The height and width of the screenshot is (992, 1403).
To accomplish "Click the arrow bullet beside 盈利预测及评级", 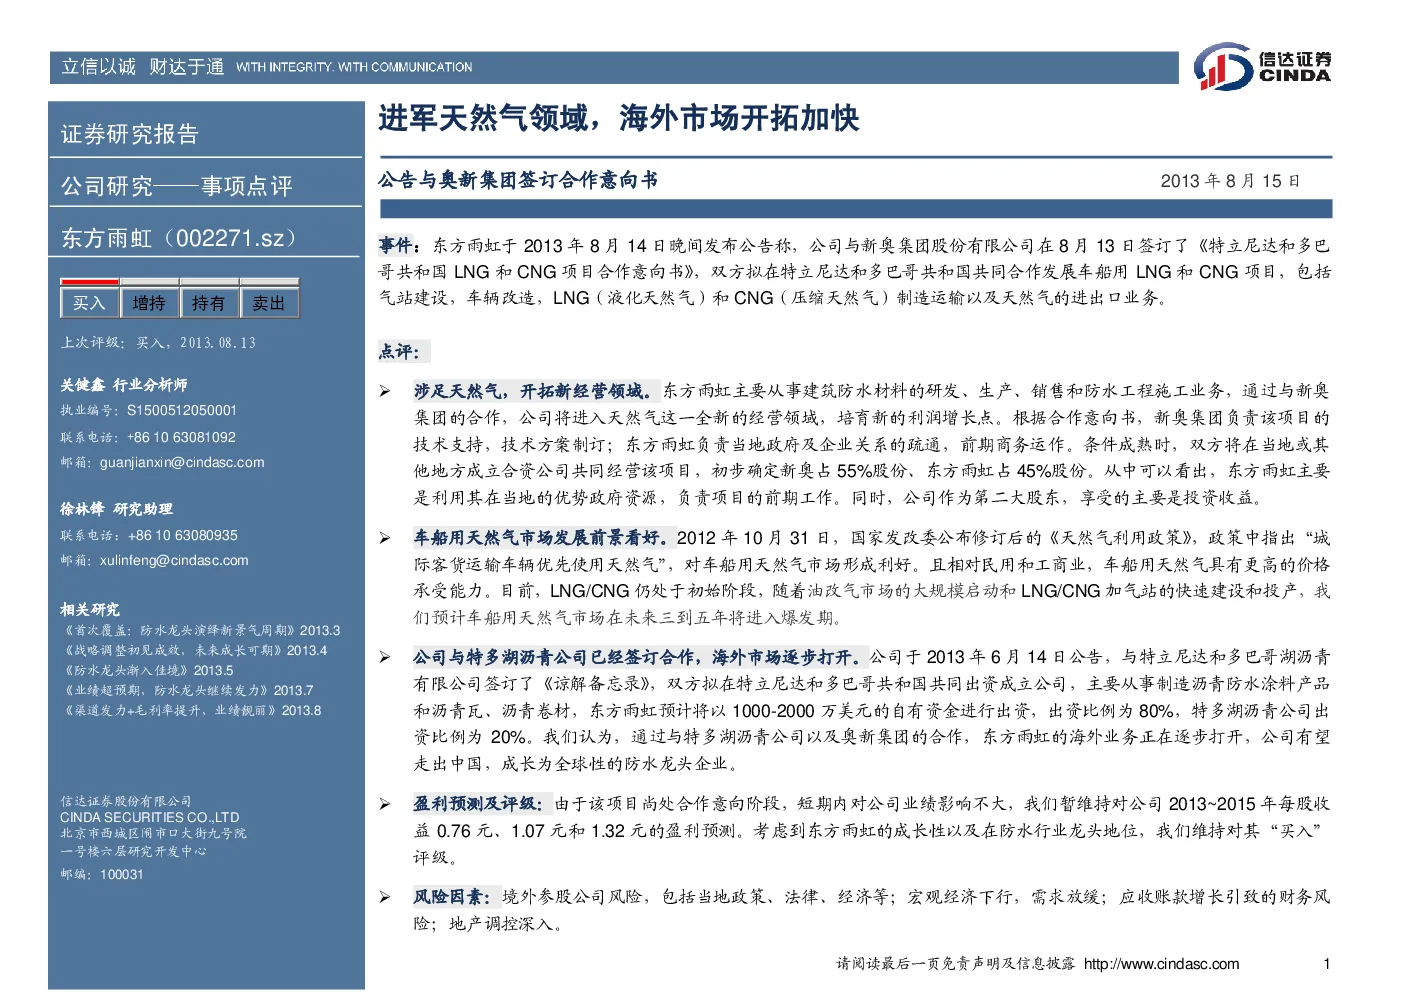I will (385, 804).
